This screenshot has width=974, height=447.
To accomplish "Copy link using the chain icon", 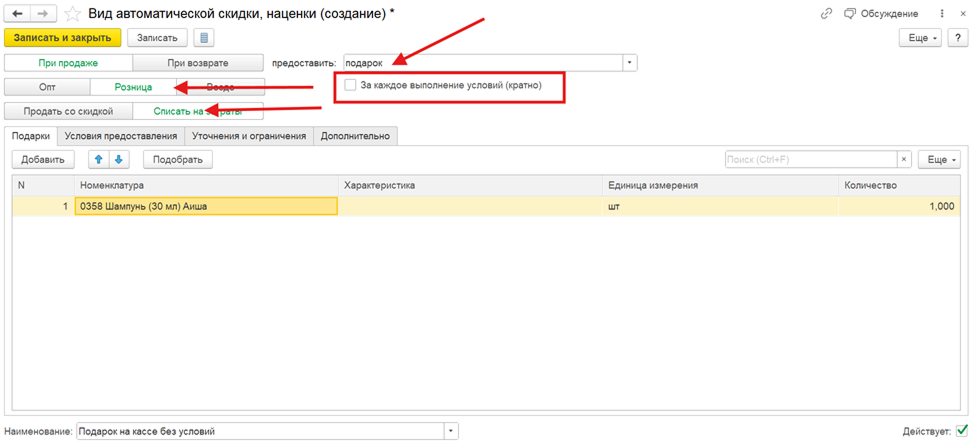I will click(x=826, y=13).
